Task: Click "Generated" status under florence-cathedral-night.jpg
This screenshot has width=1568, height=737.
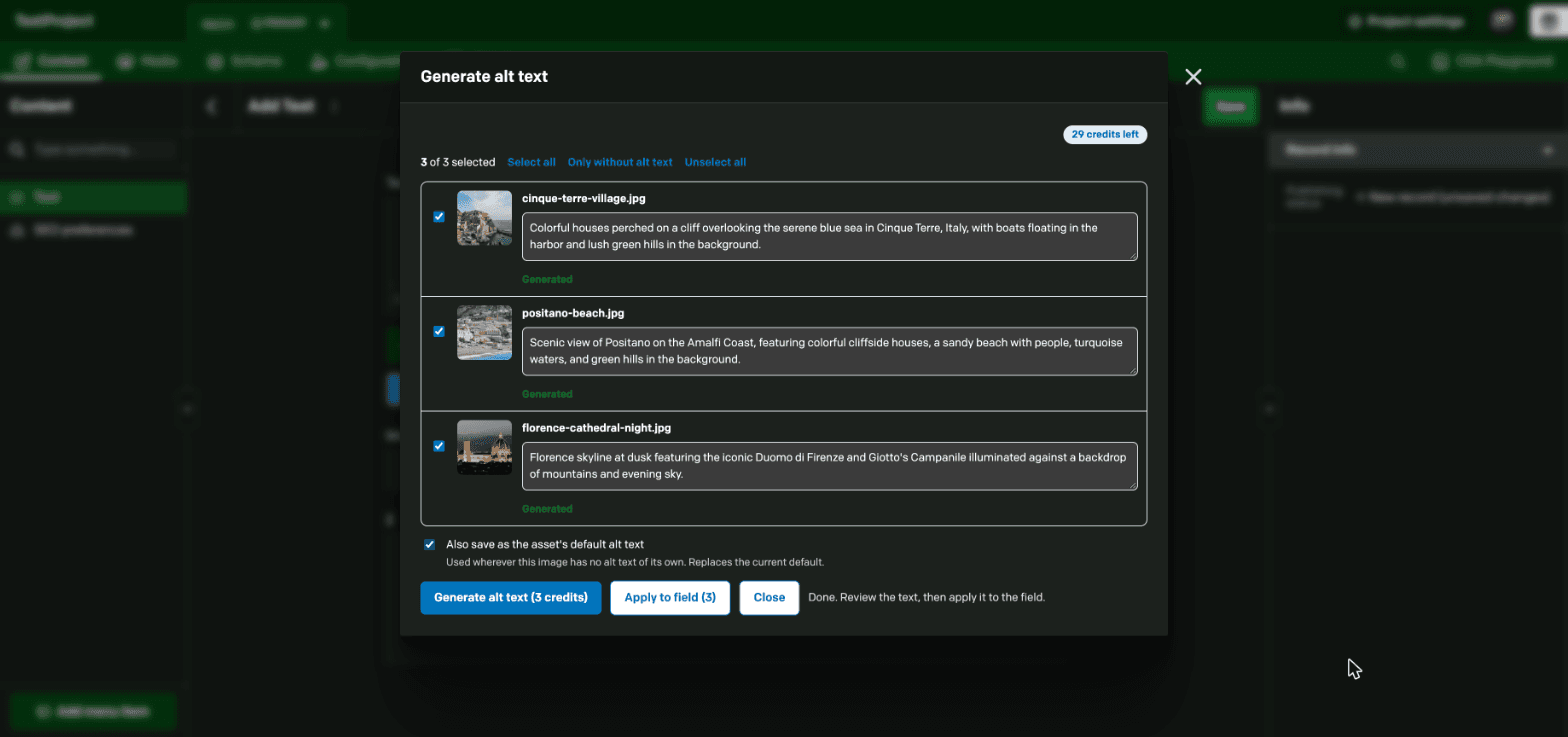Action: tap(547, 509)
